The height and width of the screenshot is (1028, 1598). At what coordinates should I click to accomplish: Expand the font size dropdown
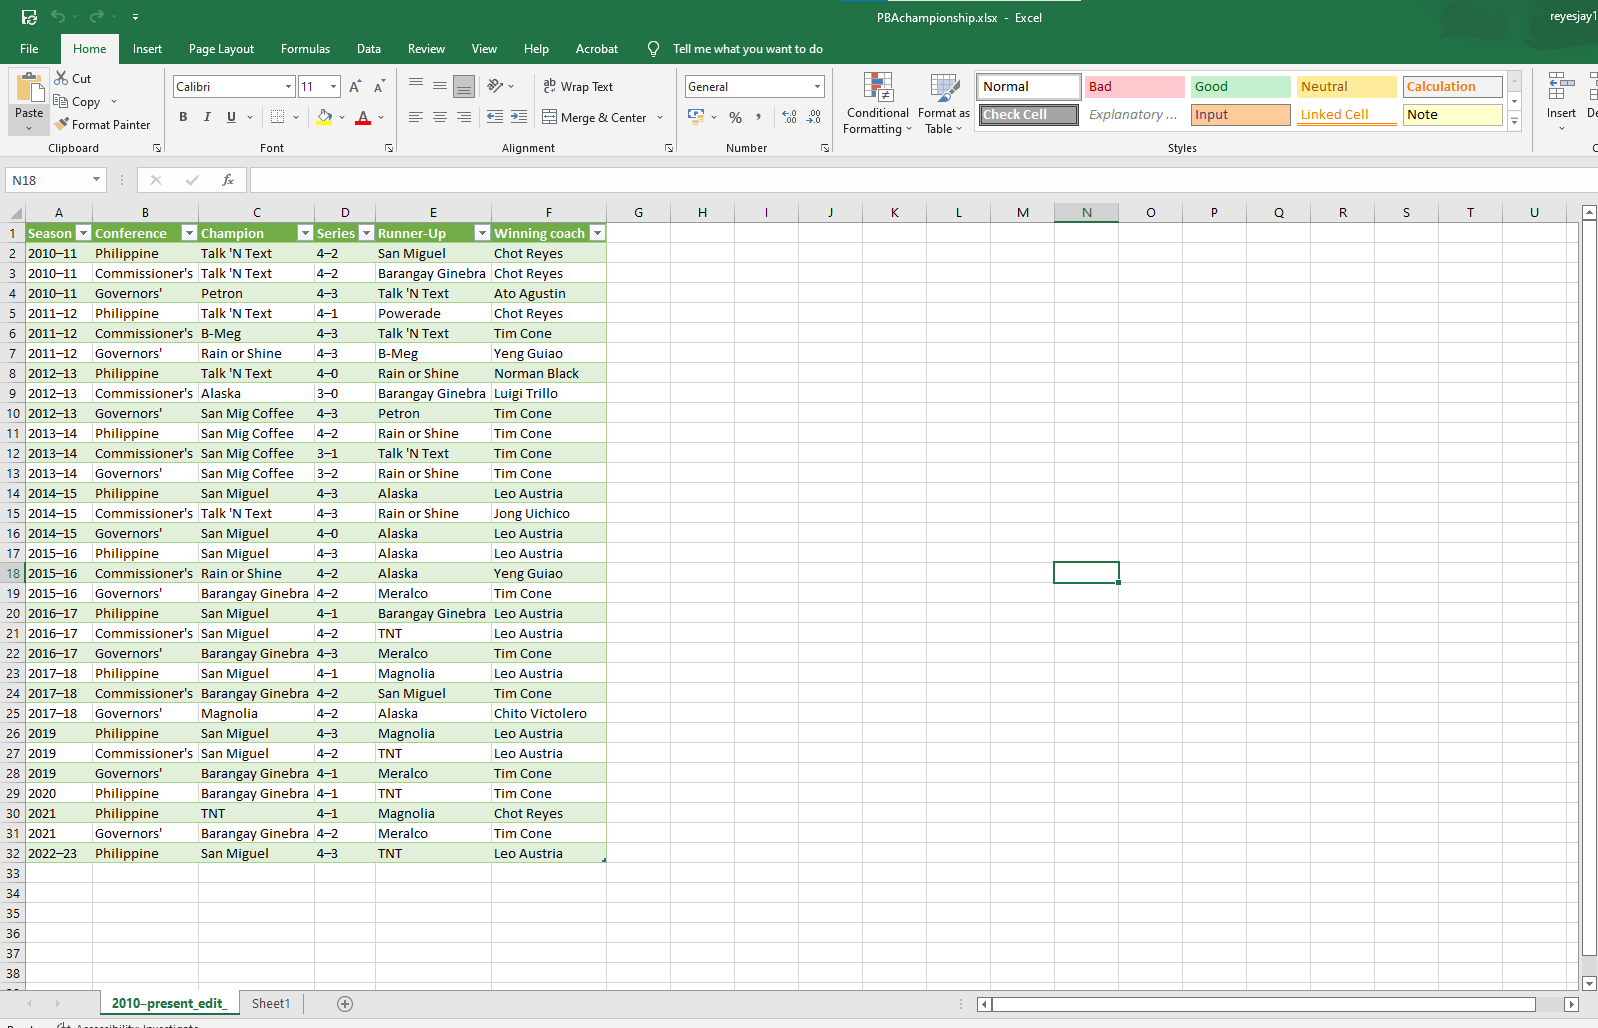333,87
